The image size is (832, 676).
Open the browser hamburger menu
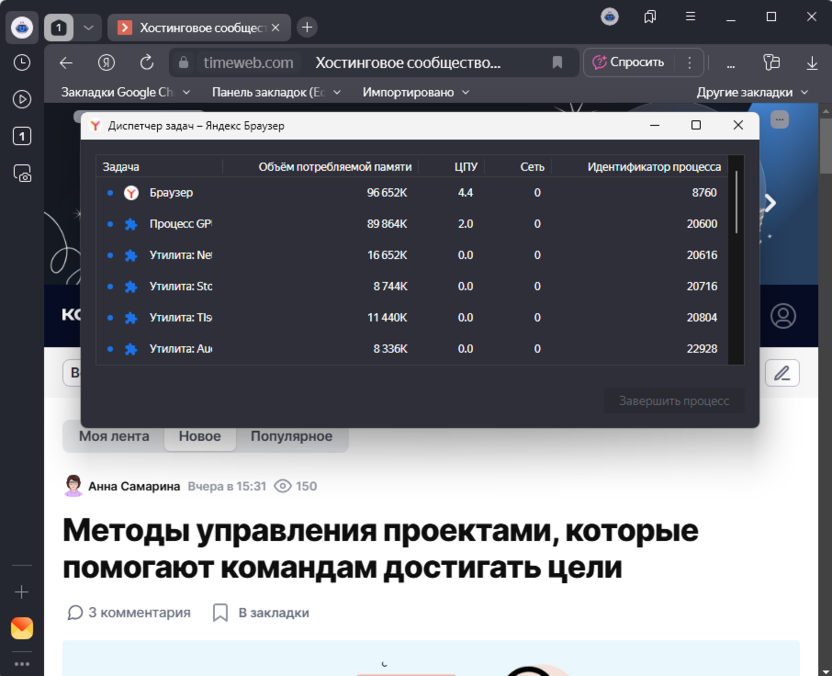pyautogui.click(x=690, y=17)
